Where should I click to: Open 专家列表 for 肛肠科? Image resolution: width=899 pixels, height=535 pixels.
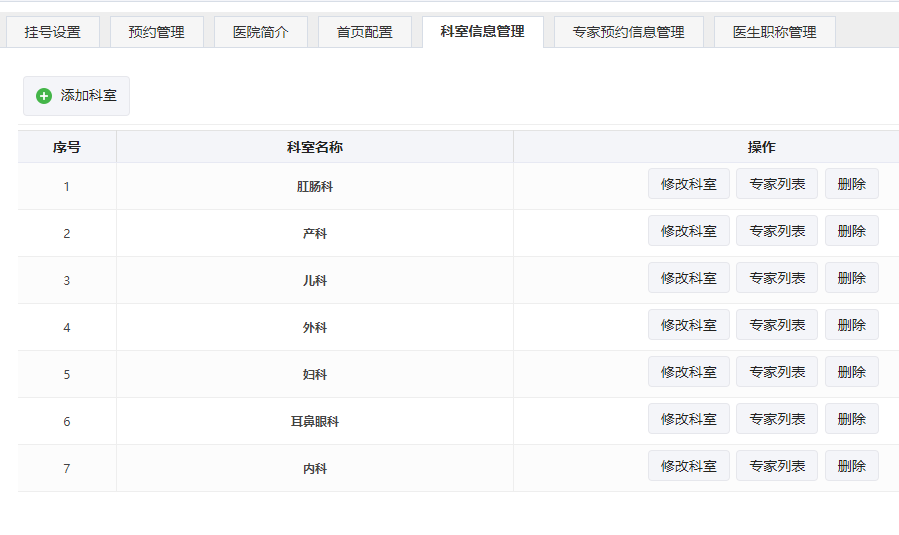(777, 184)
